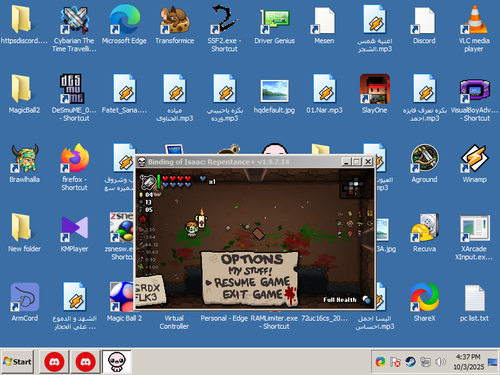The width and height of the screenshot is (500, 375).
Task: Launch the Aground game shortcut
Action: tap(425, 158)
